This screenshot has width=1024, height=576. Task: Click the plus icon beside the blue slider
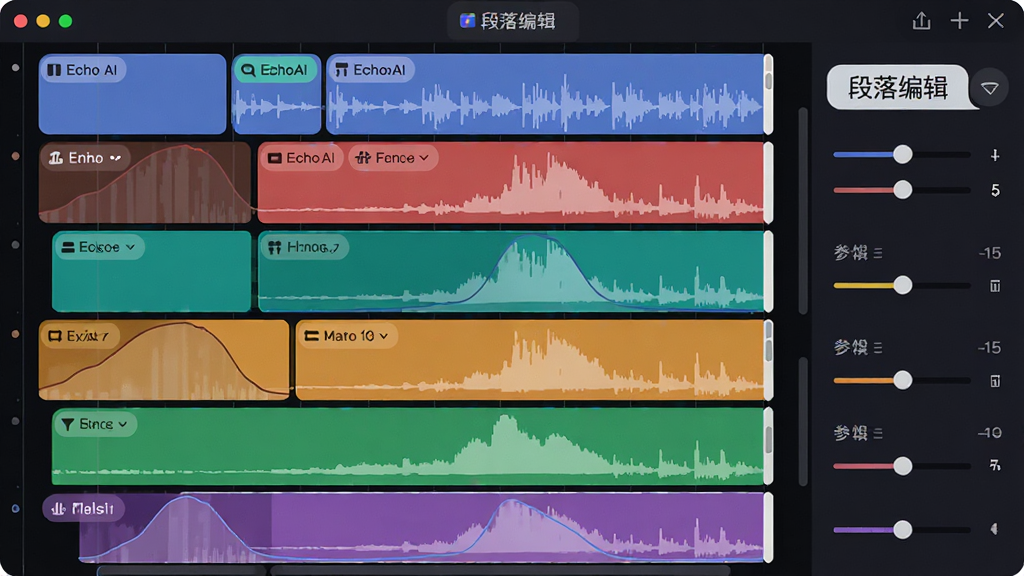(995, 155)
